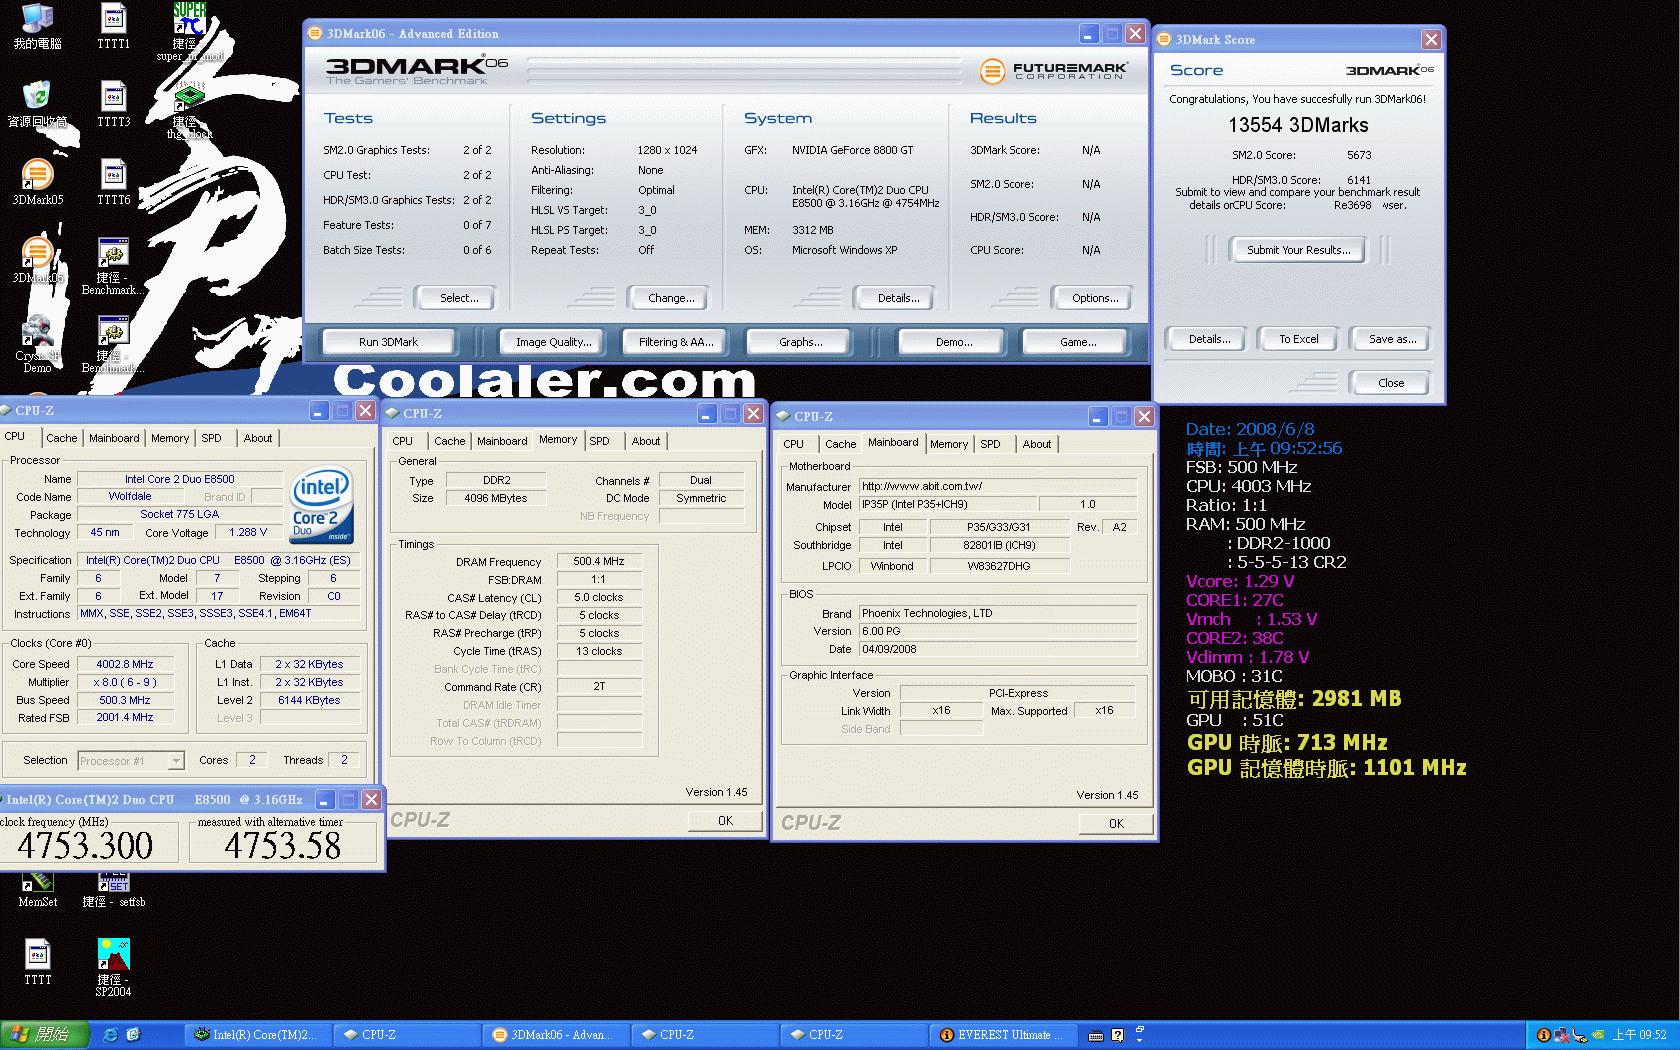Click the motherboard manufacturer URL field
The image size is (1680, 1050).
997,486
